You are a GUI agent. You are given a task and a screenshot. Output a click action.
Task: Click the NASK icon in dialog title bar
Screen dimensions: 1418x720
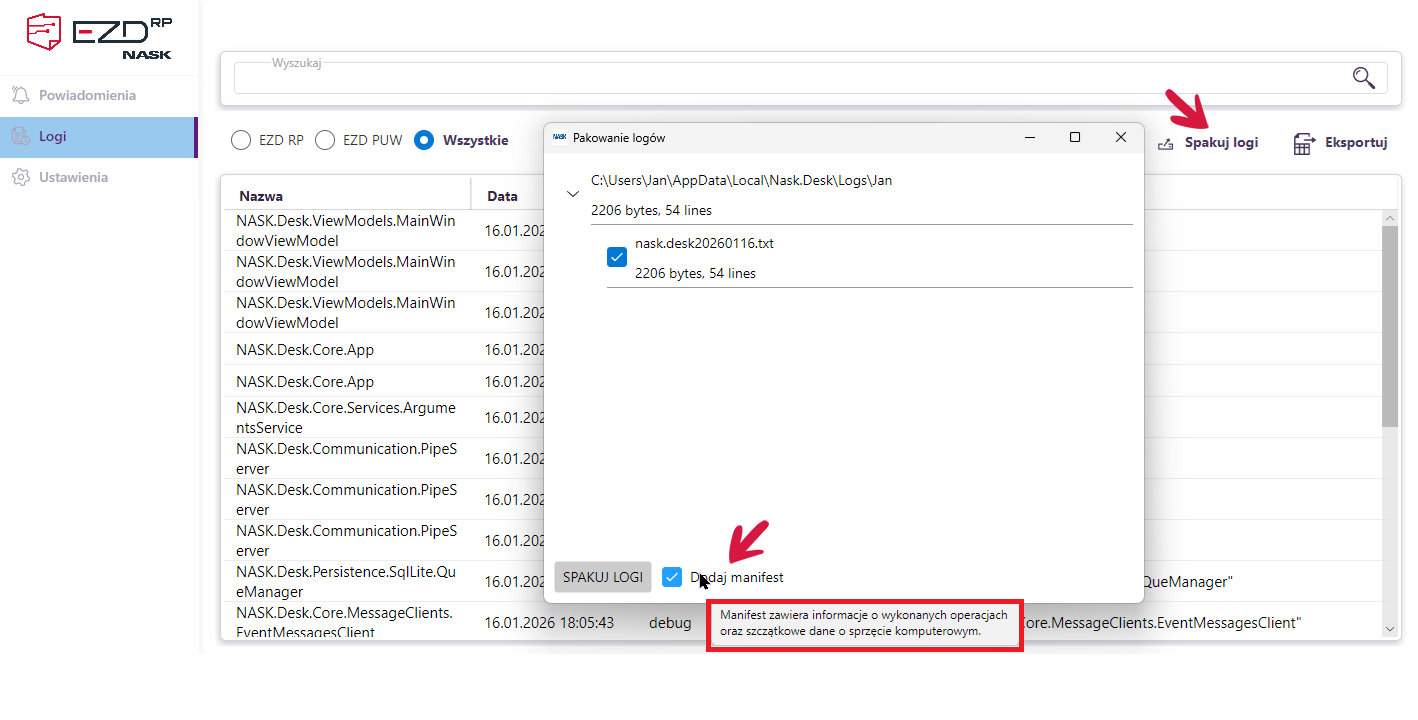click(x=559, y=138)
